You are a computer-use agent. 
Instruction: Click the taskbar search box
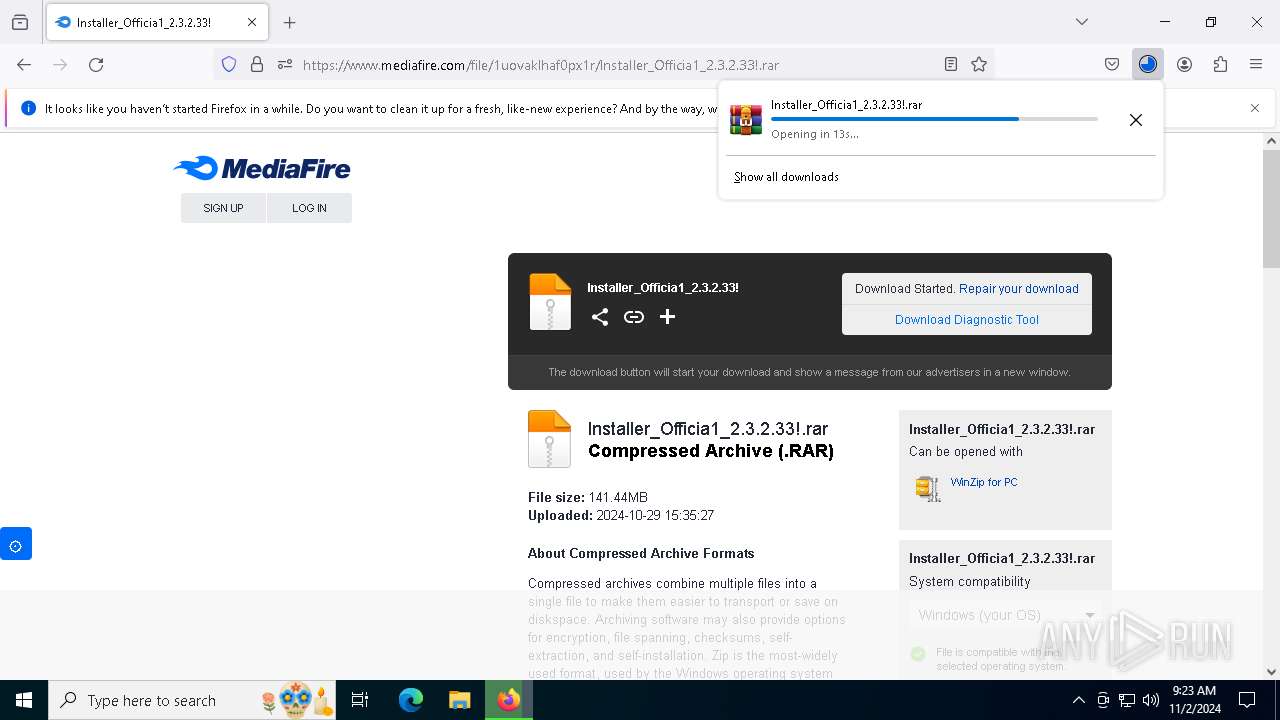coord(192,700)
